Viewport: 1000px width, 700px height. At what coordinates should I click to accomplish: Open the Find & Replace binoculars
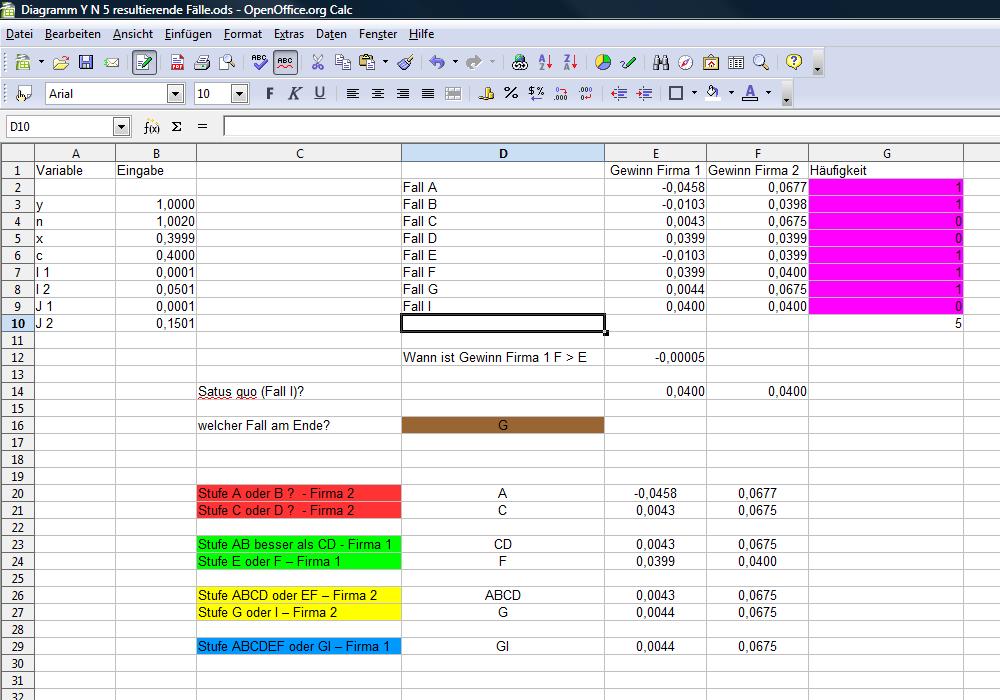click(661, 62)
